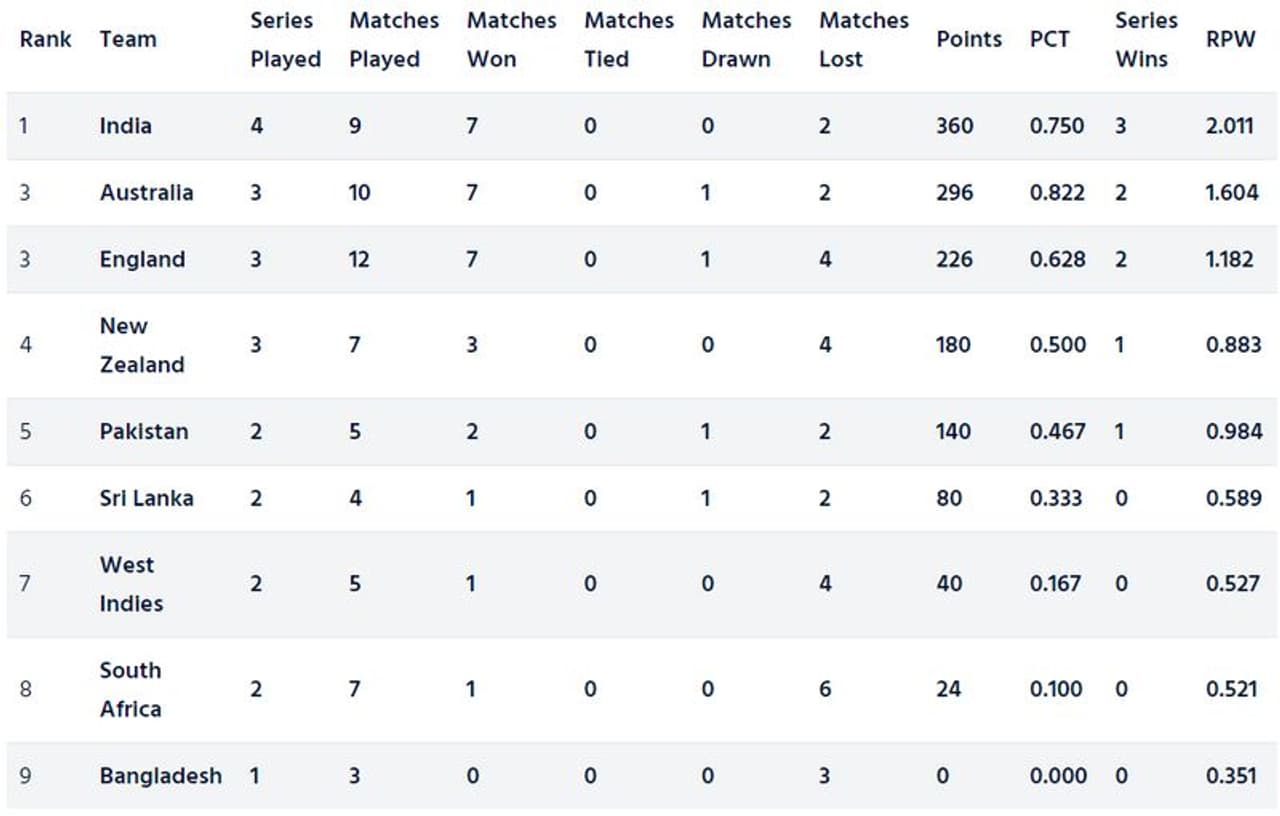Click the New Zealand team name
Screen dimensions: 1280x816
141,345
